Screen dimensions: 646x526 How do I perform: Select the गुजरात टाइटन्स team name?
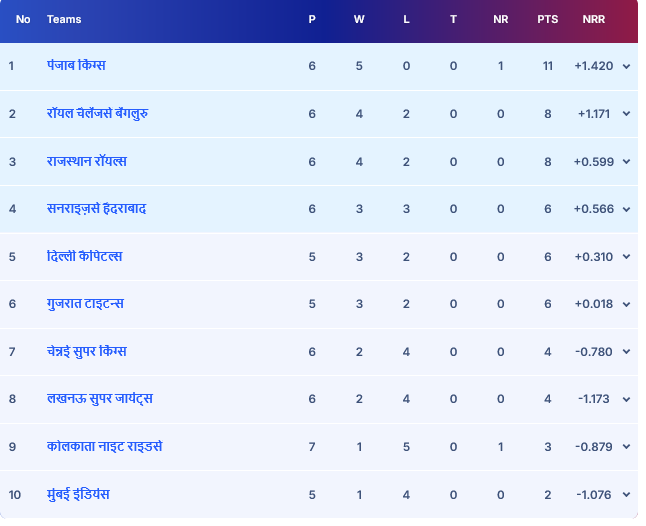tap(85, 304)
